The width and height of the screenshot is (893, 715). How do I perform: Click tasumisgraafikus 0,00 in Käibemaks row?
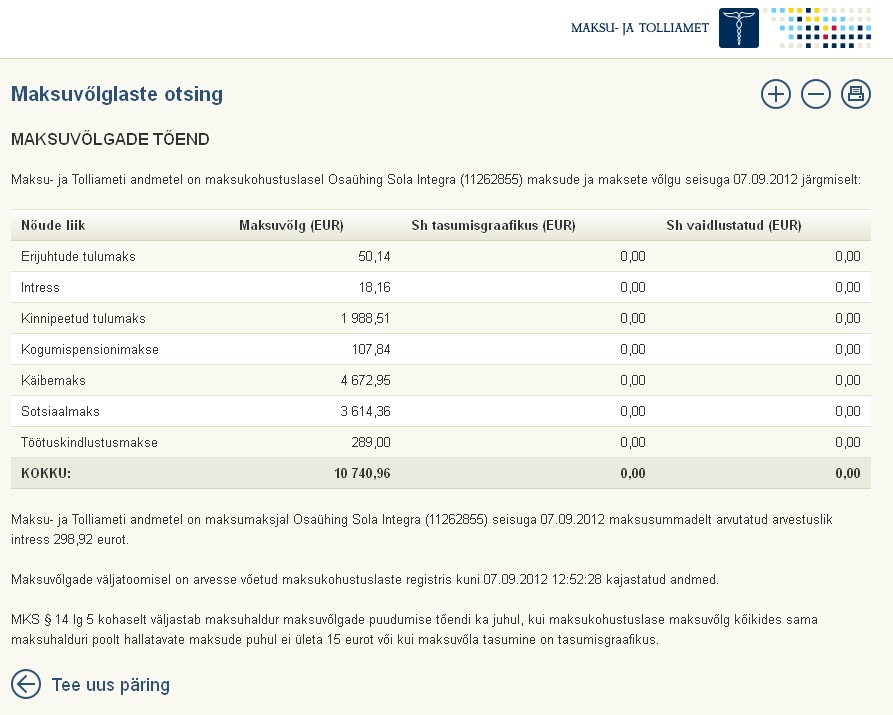[x=633, y=381]
